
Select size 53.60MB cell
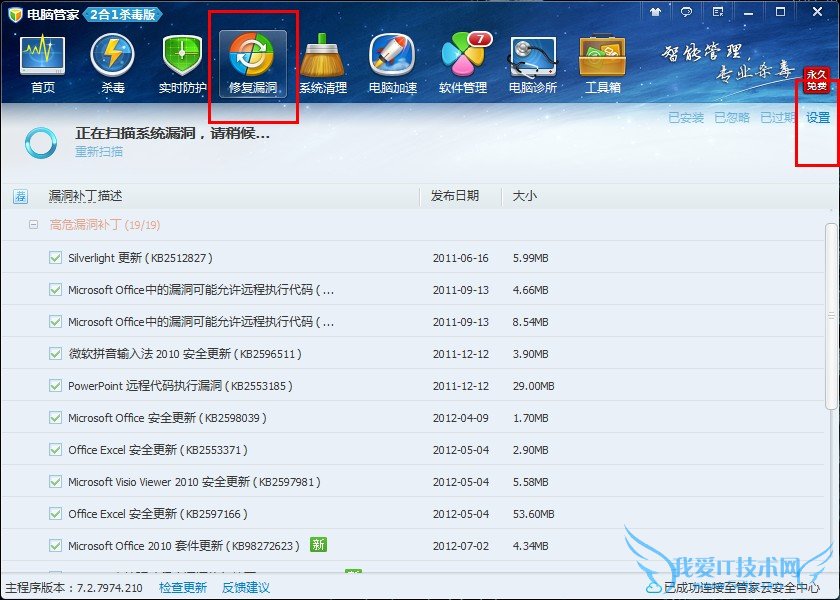click(x=534, y=514)
